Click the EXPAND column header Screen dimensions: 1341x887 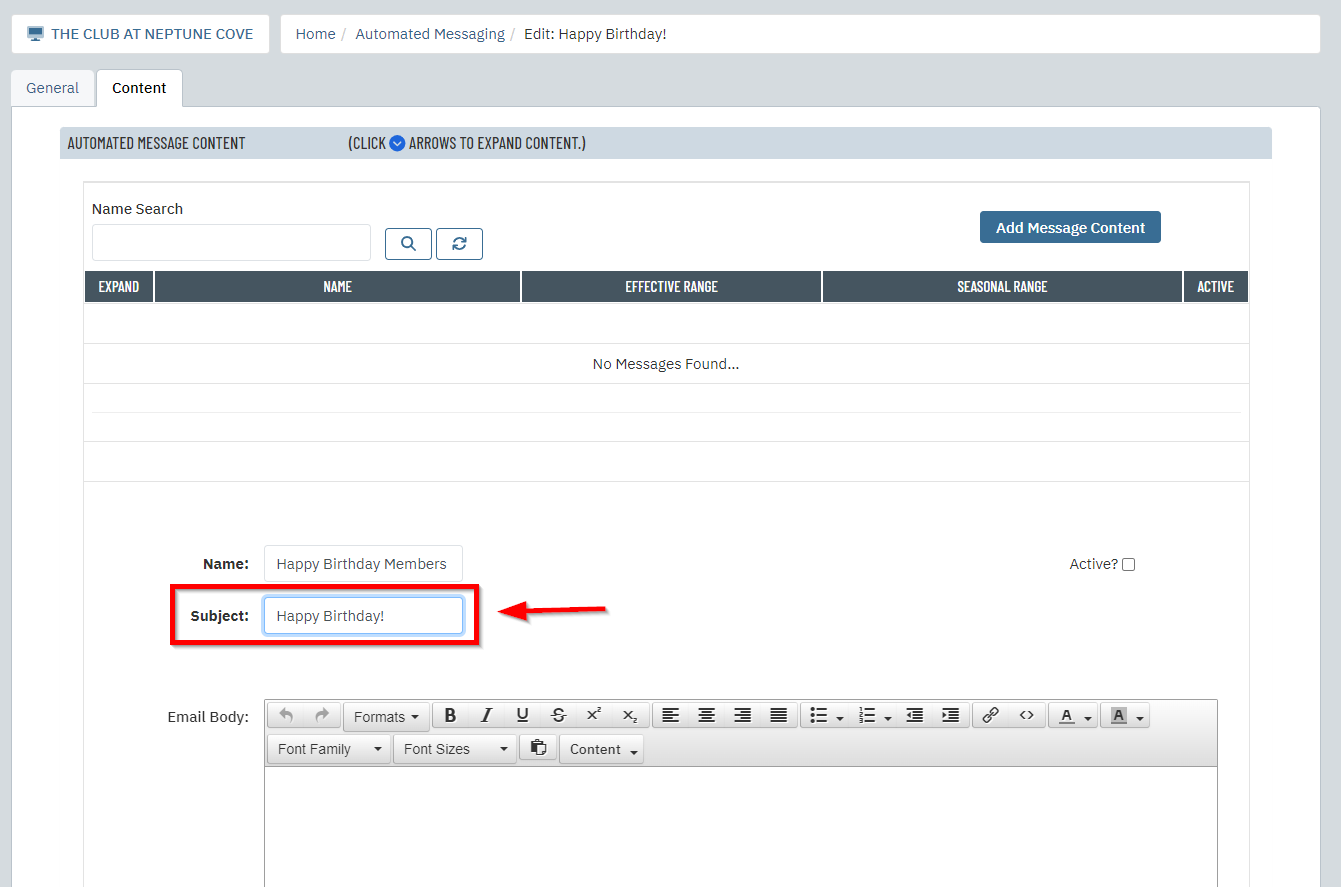[x=119, y=286]
